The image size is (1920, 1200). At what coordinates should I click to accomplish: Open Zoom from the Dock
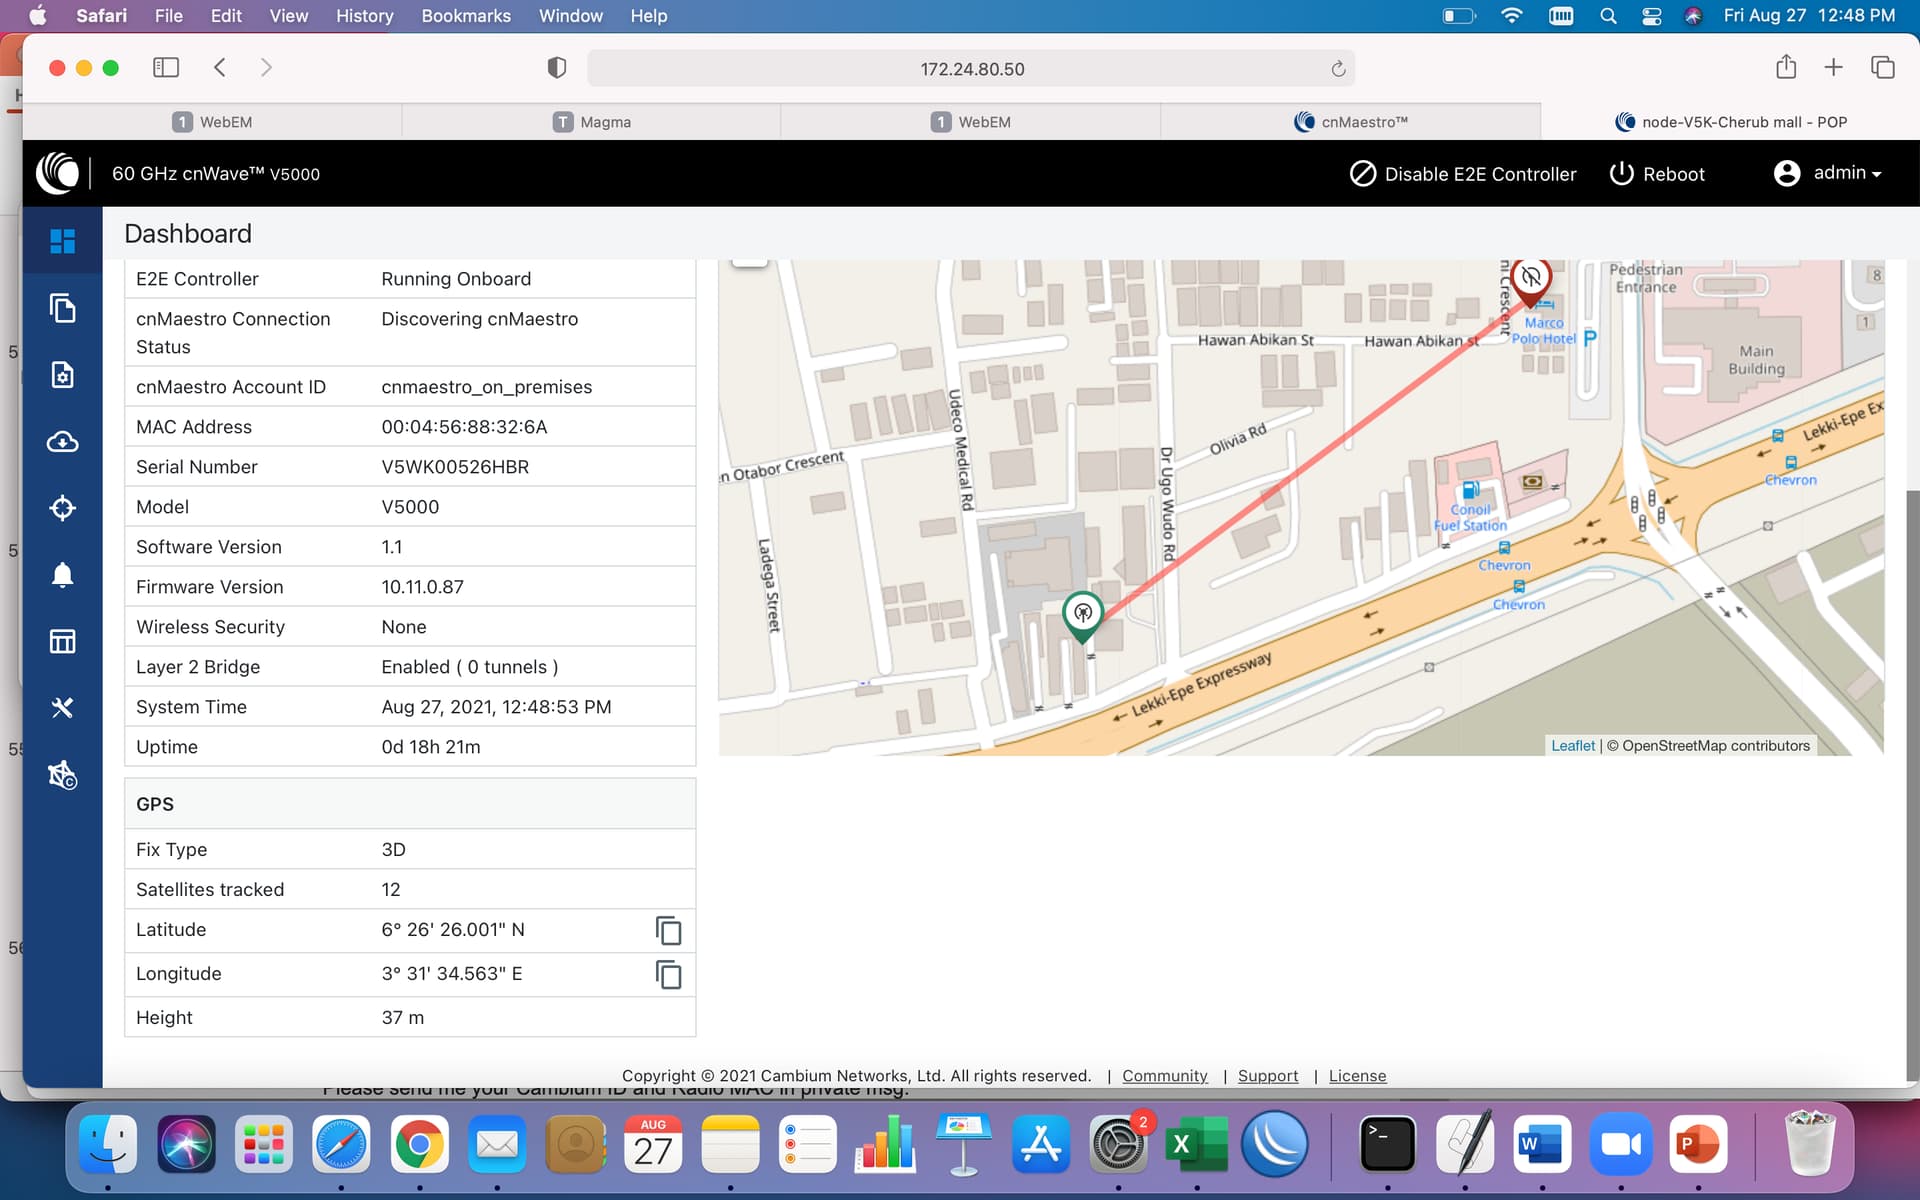coord(1620,1143)
